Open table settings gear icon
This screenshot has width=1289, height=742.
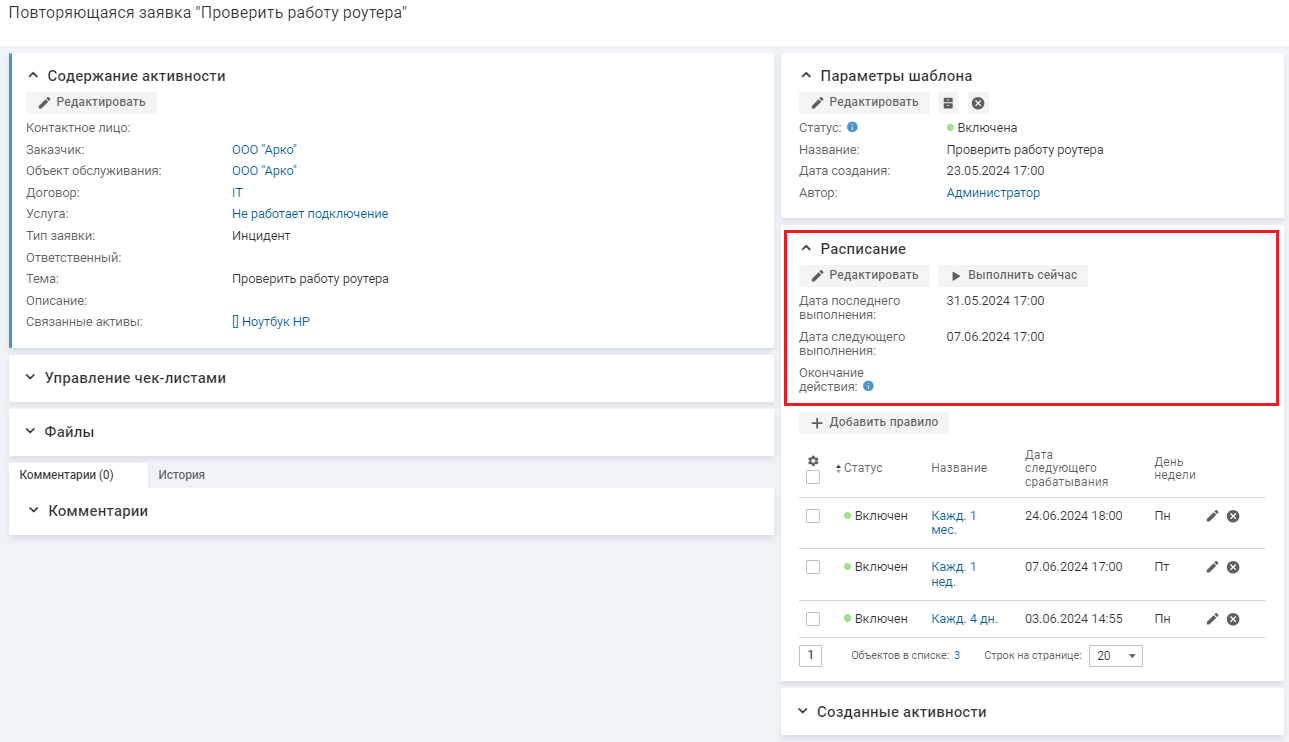(x=813, y=461)
